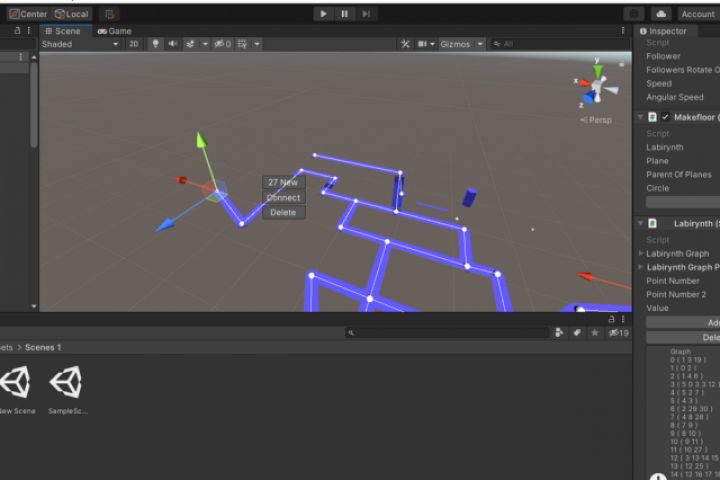Screen dimensions: 720x480
Task: Click the red X-axis move handle arrow
Action: [181, 180]
